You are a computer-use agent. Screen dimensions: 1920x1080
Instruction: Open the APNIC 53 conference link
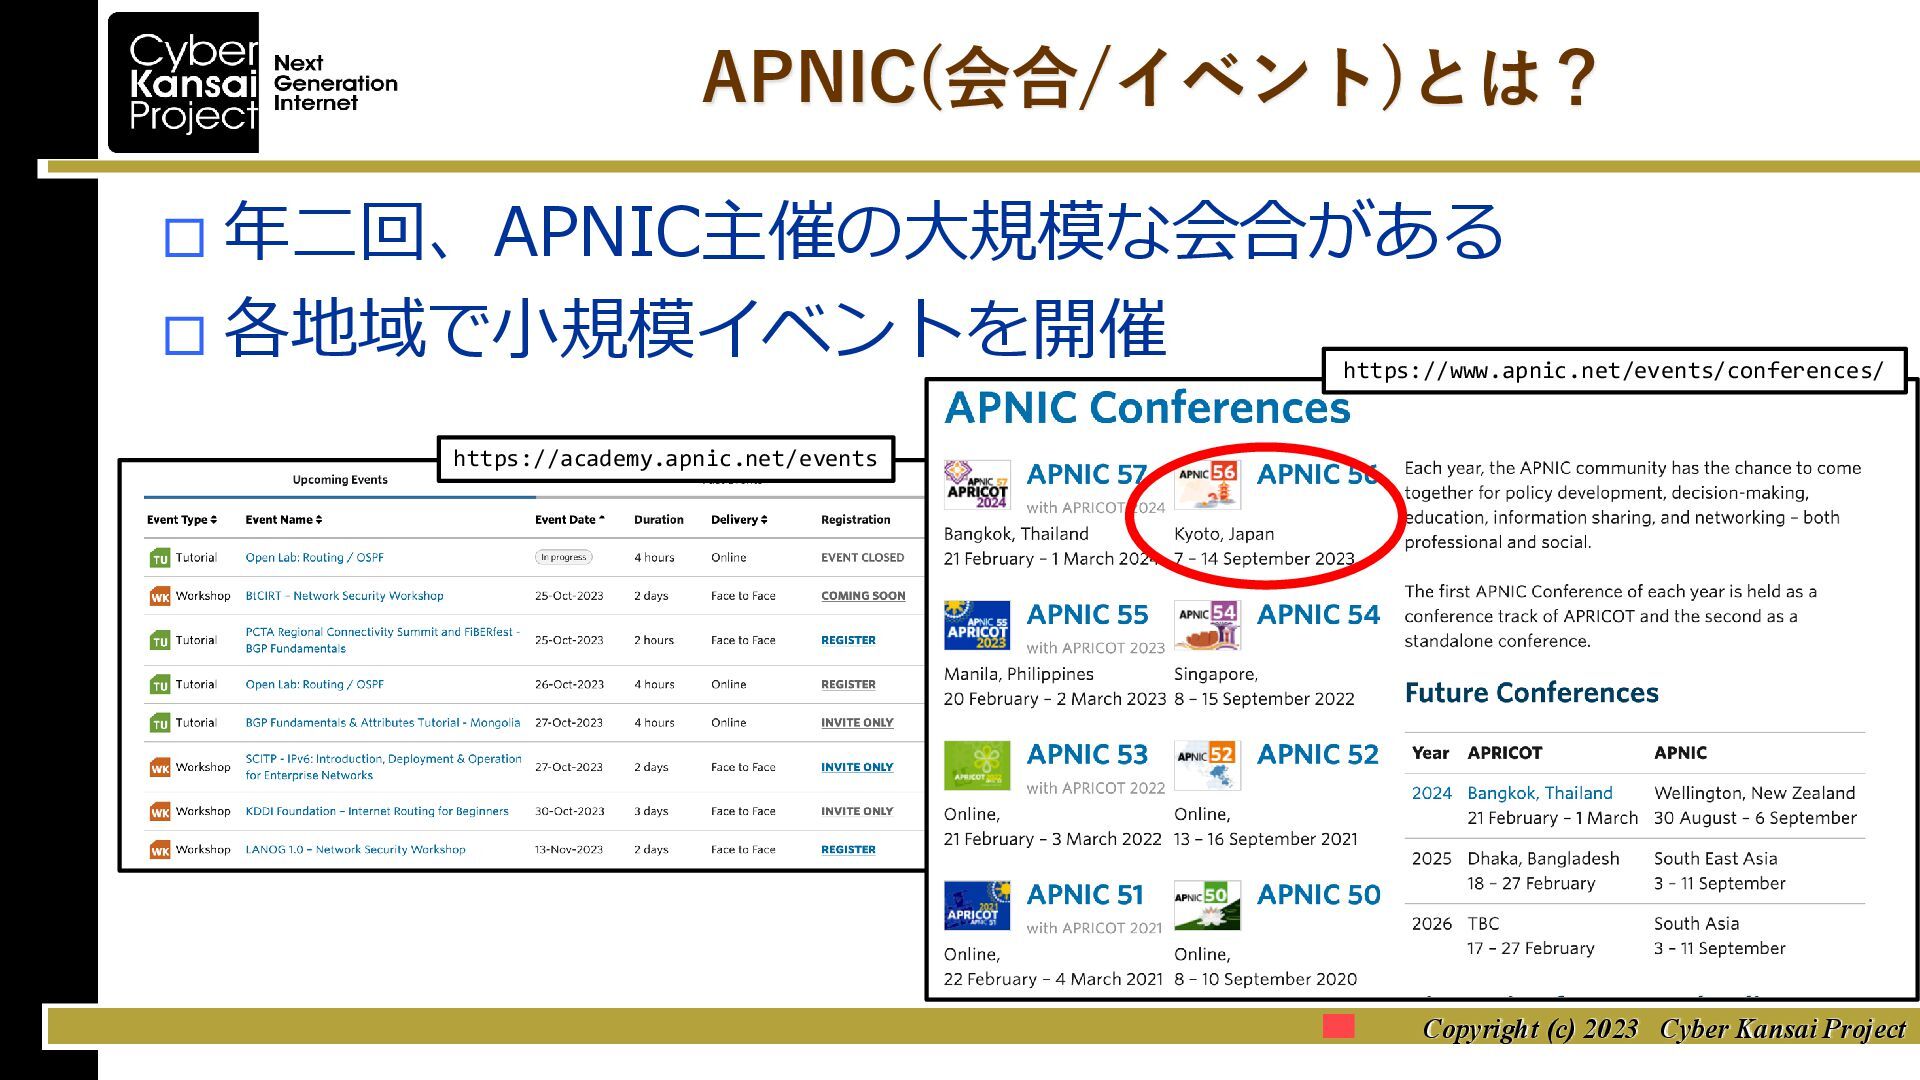click(1088, 754)
